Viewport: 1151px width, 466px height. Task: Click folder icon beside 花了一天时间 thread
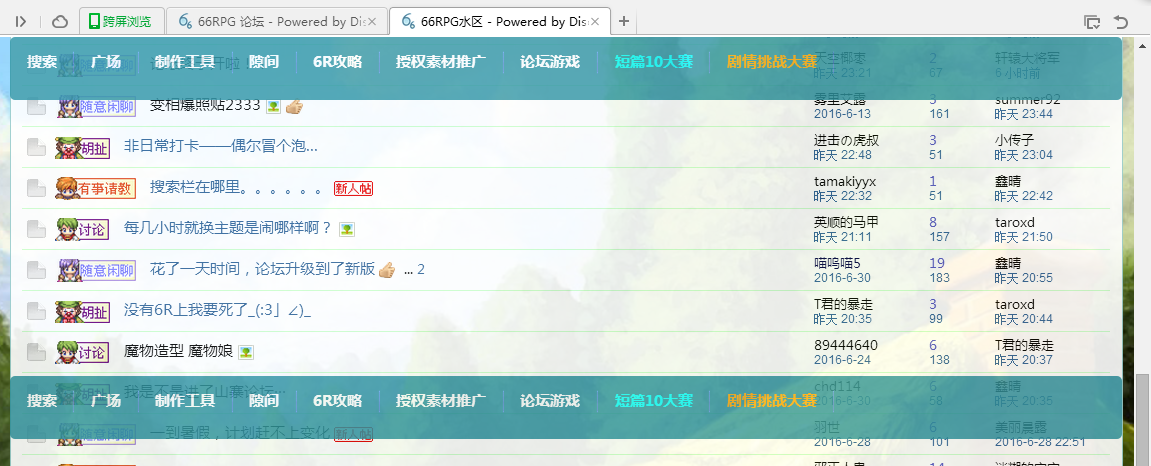coord(37,271)
